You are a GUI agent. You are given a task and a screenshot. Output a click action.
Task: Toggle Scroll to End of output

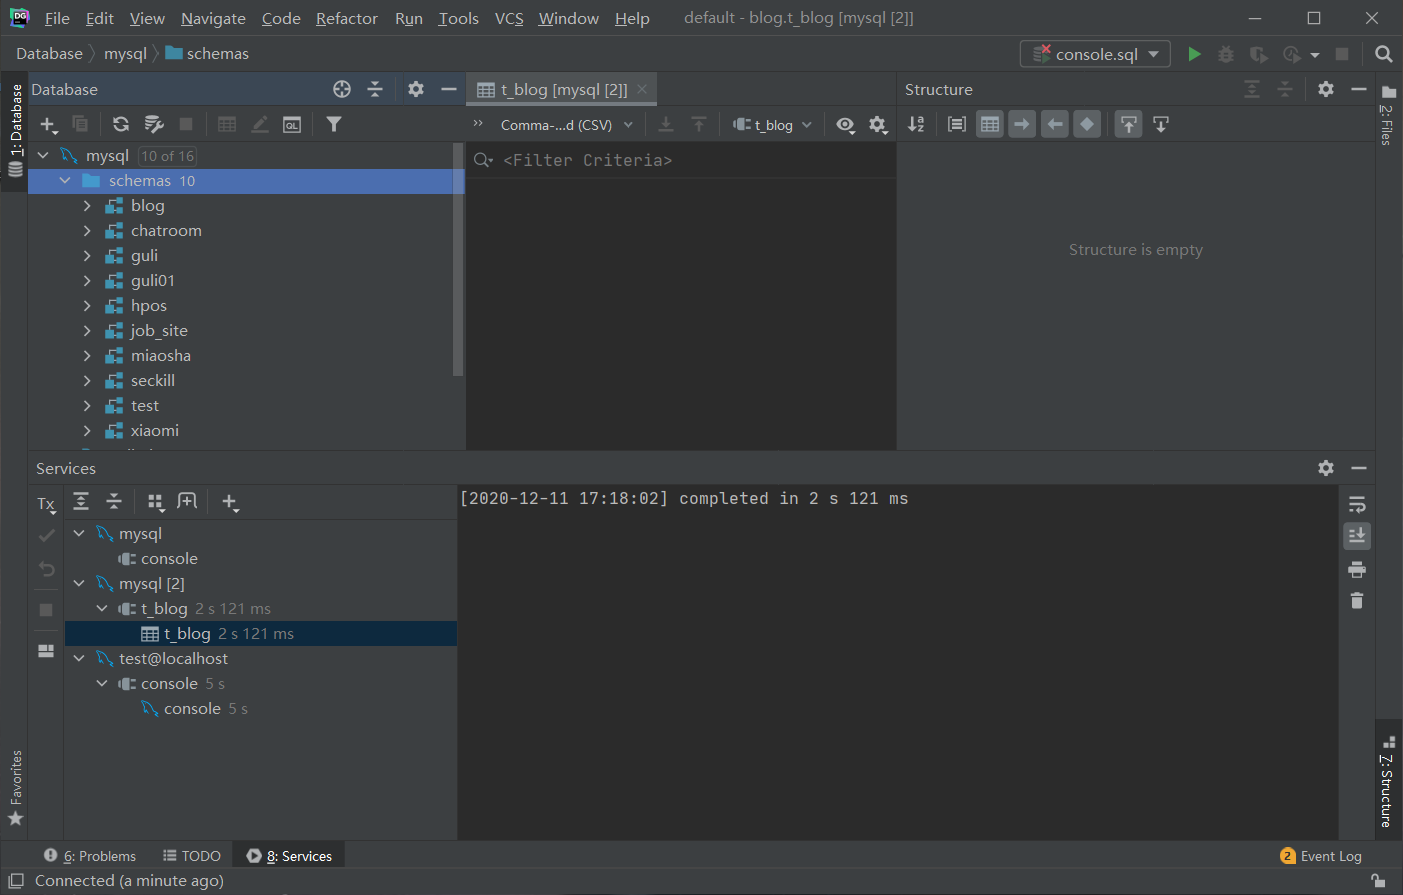pyautogui.click(x=1357, y=536)
